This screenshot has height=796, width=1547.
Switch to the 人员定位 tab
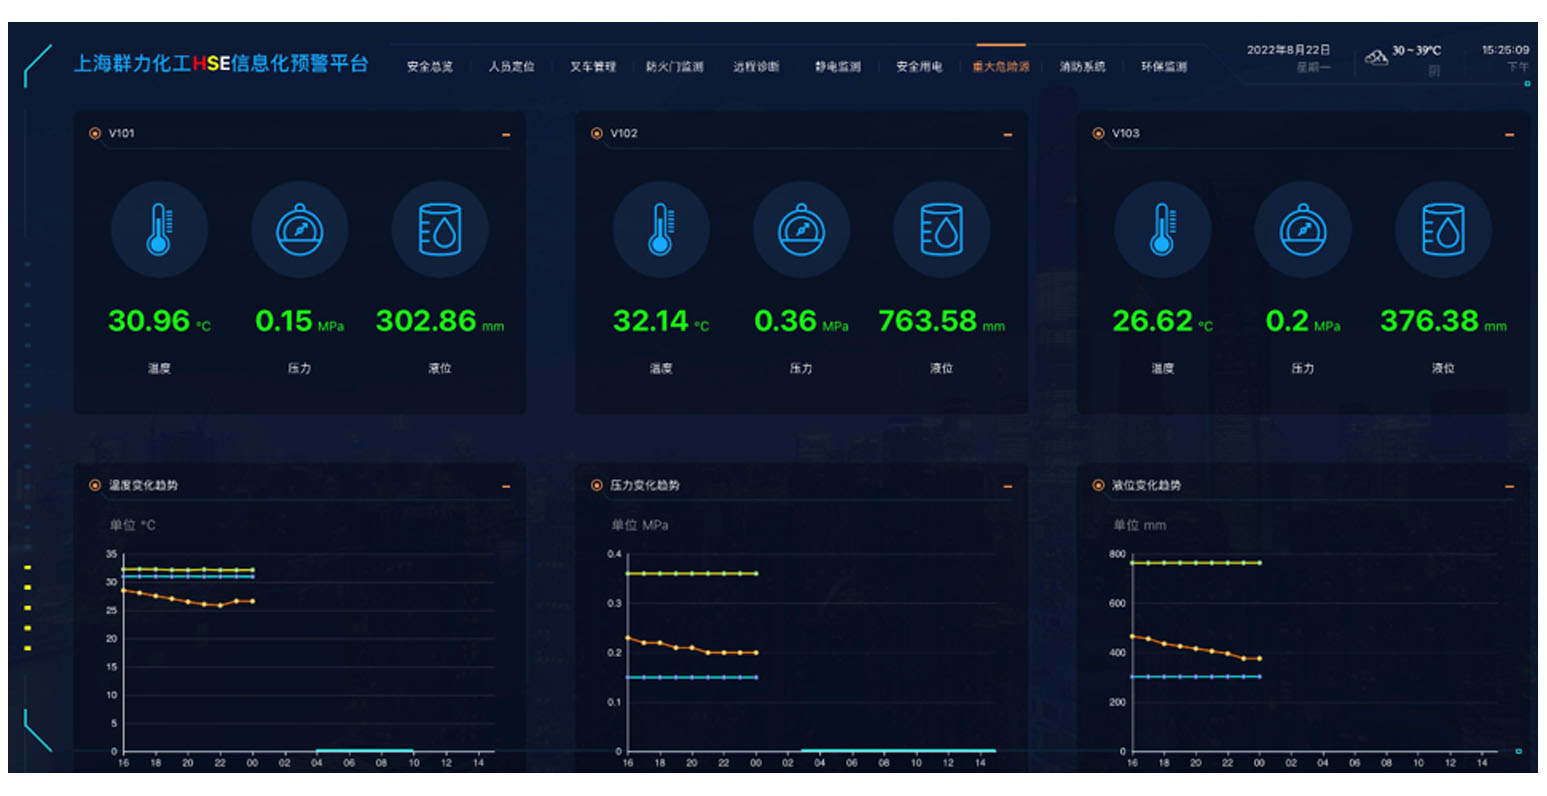click(x=511, y=67)
